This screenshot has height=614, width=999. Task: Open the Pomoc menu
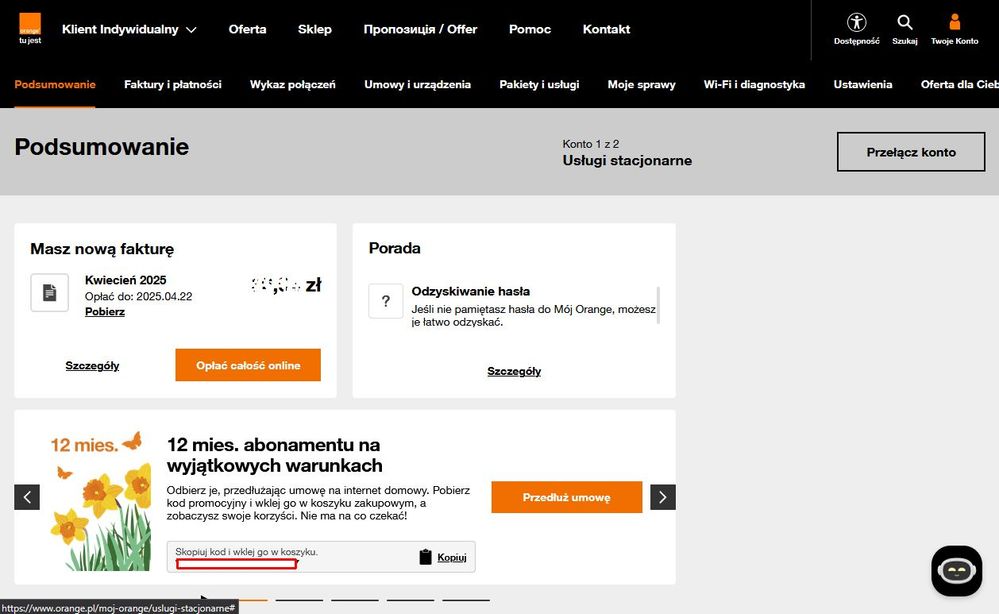pos(529,29)
